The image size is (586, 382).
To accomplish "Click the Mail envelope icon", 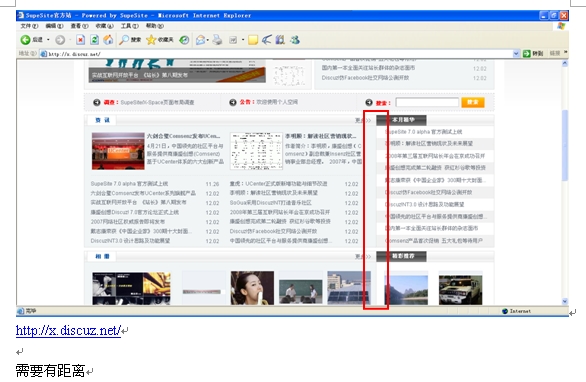I will coord(200,40).
